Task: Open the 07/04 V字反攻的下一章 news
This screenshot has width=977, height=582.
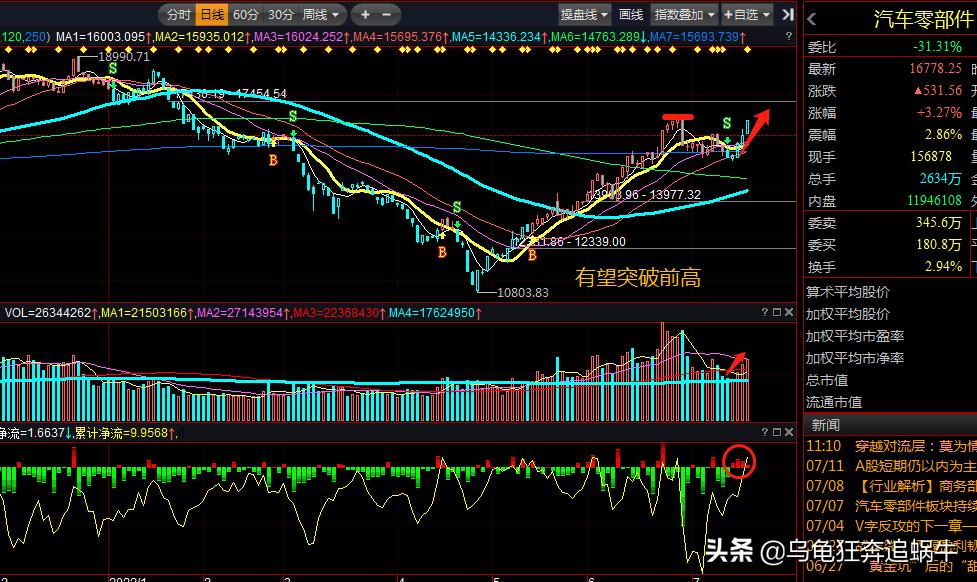Action: tap(891, 526)
